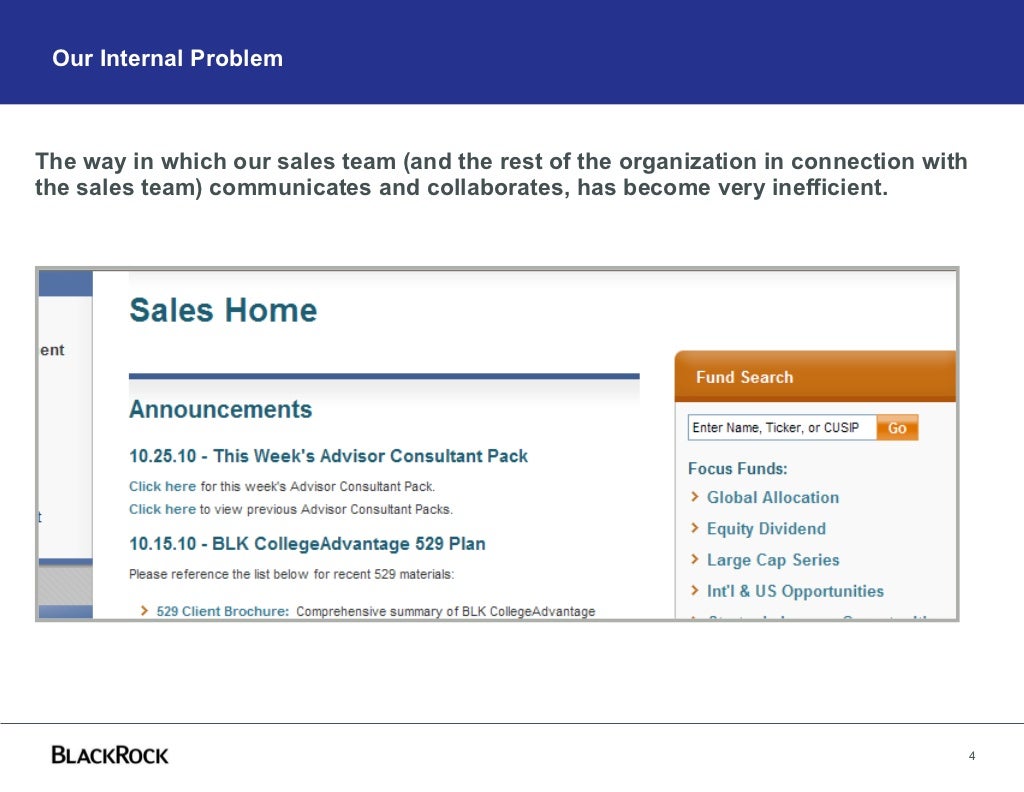Click first 'Click here' for this week's pack
Screen dimensions: 1024x792
coord(162,487)
